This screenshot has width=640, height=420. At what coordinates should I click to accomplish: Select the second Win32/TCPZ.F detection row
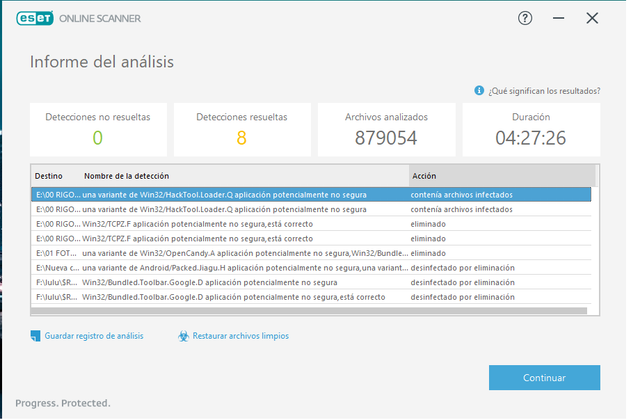(x=311, y=239)
